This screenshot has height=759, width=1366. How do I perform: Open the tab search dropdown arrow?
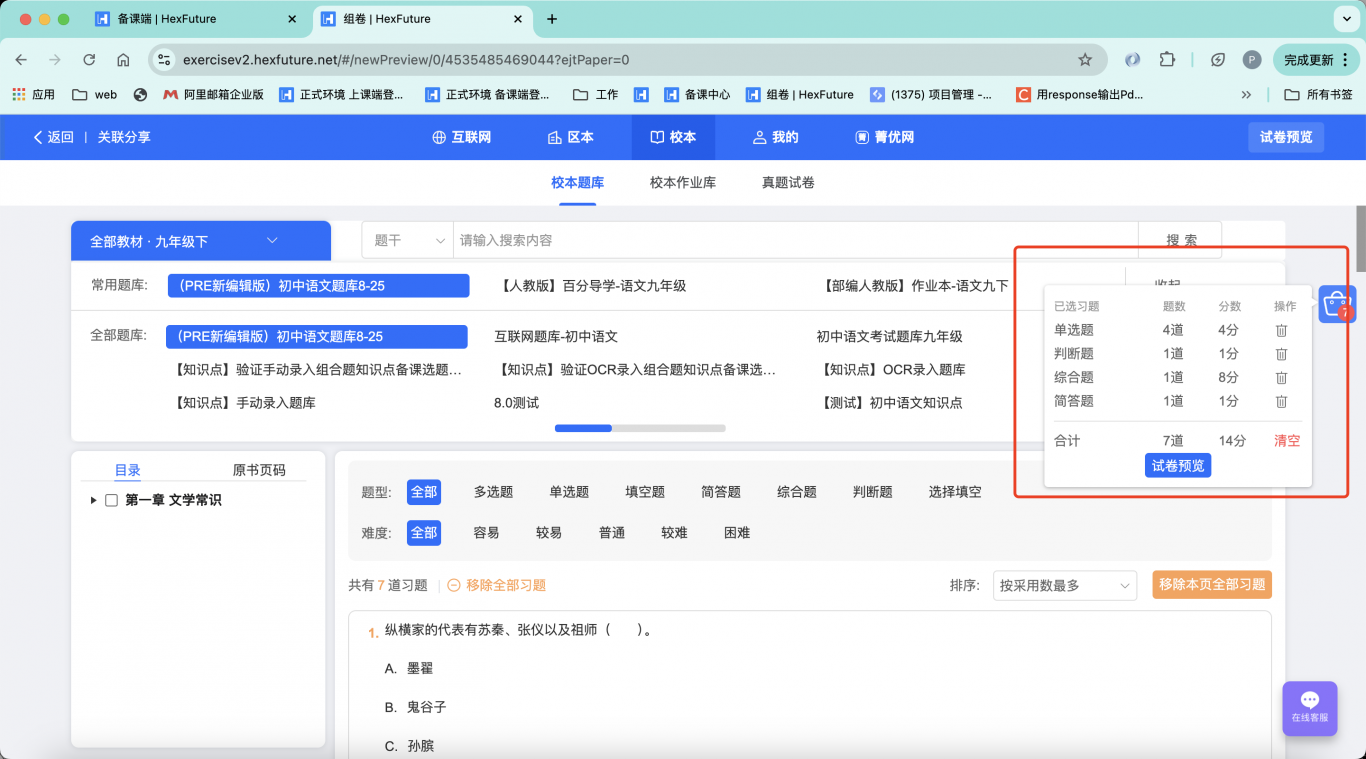1346,19
